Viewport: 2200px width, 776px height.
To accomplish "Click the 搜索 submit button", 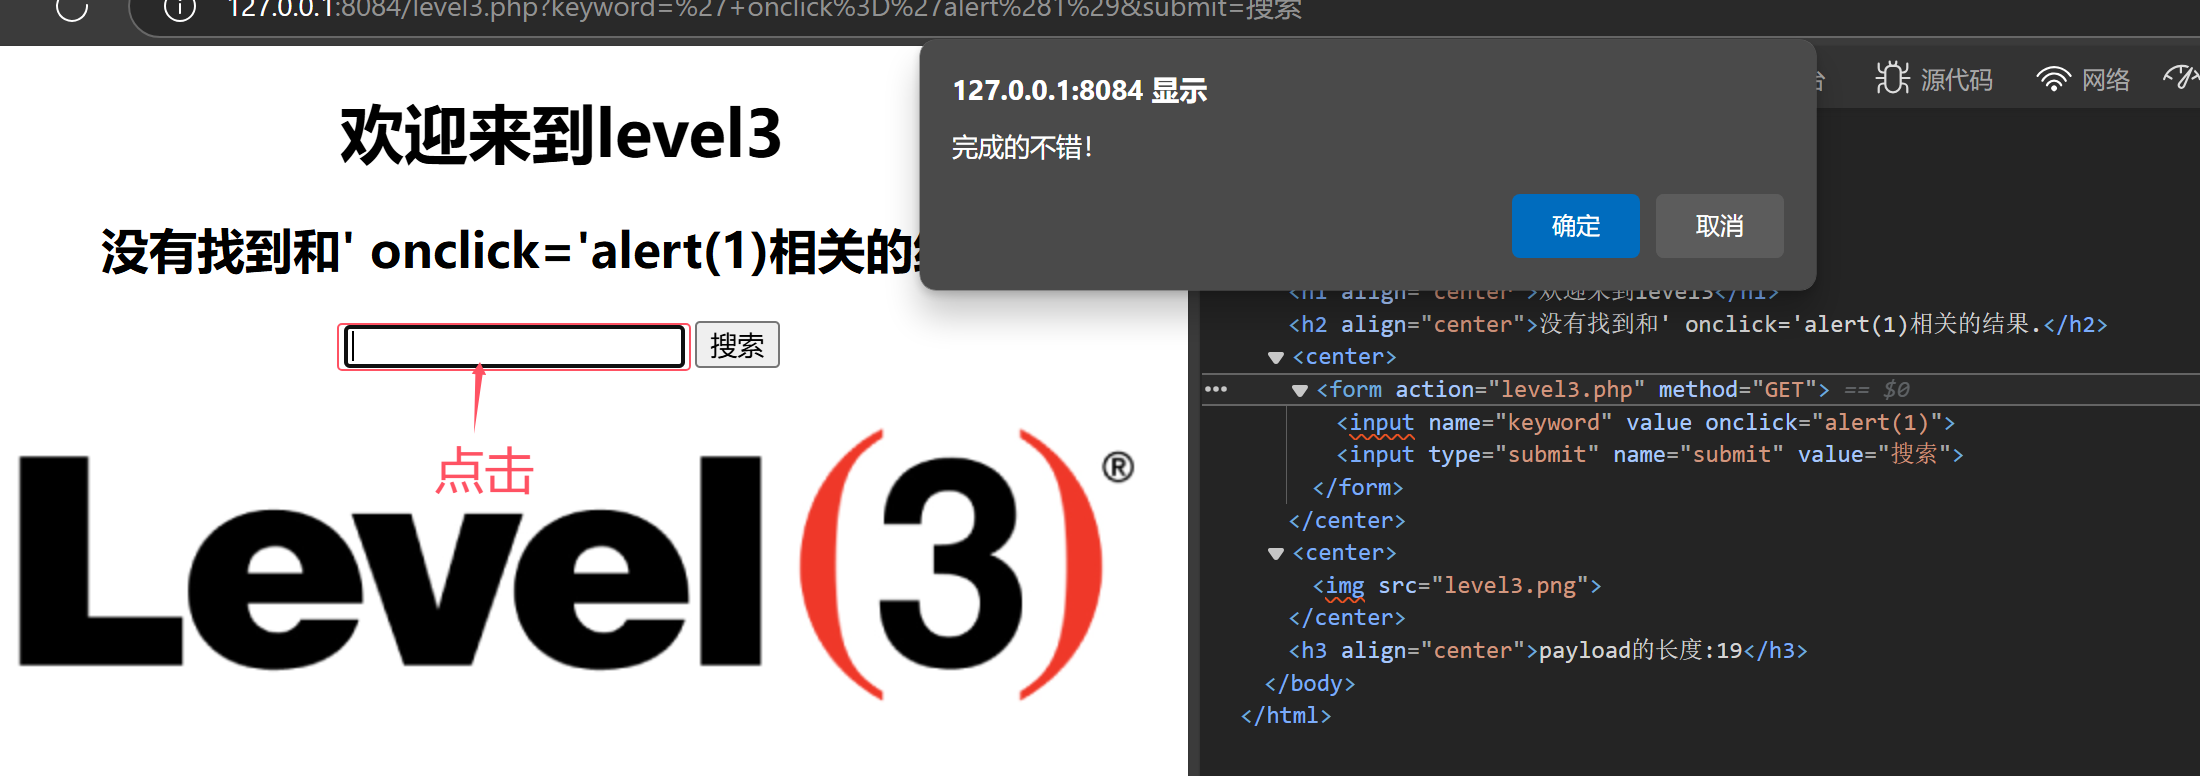I will [737, 346].
